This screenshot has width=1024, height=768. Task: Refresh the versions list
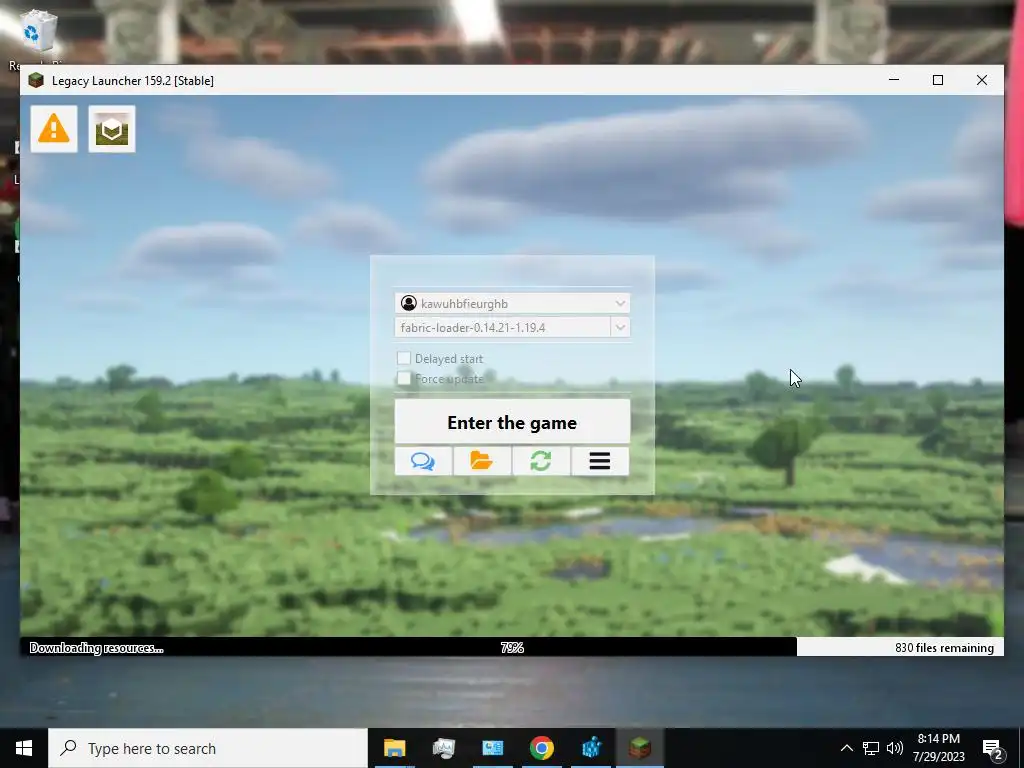tap(541, 461)
